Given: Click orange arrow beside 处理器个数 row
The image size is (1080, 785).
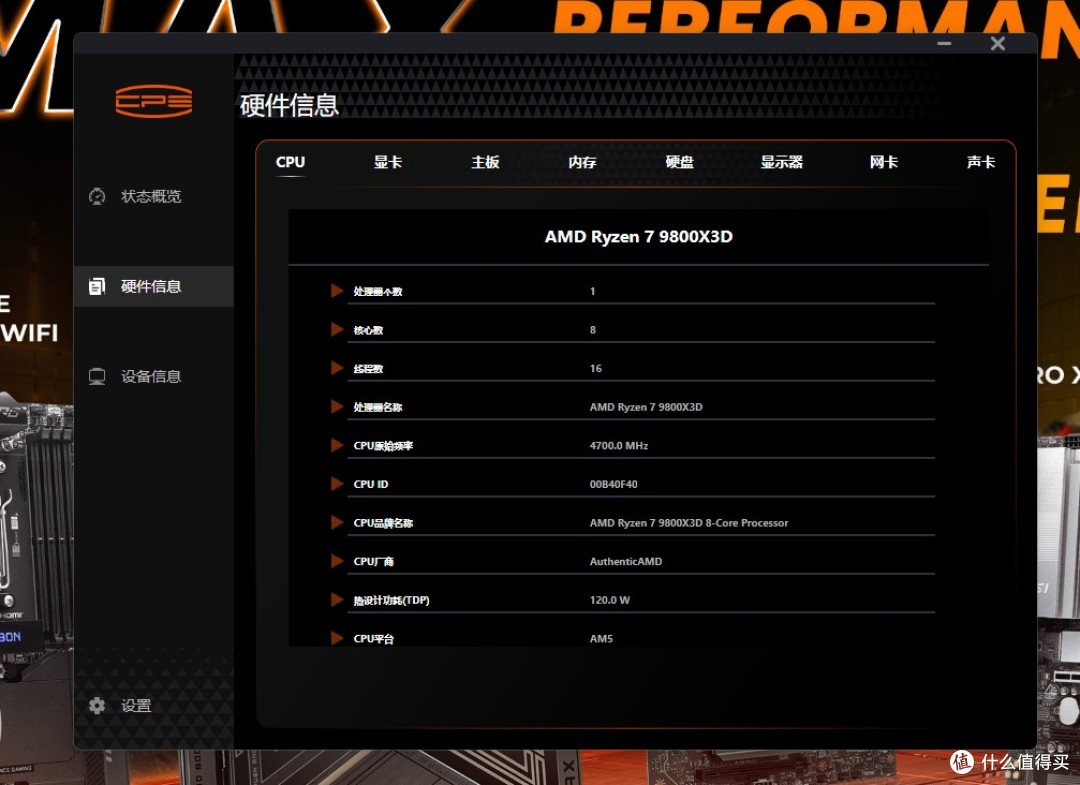Looking at the screenshot, I should (337, 291).
